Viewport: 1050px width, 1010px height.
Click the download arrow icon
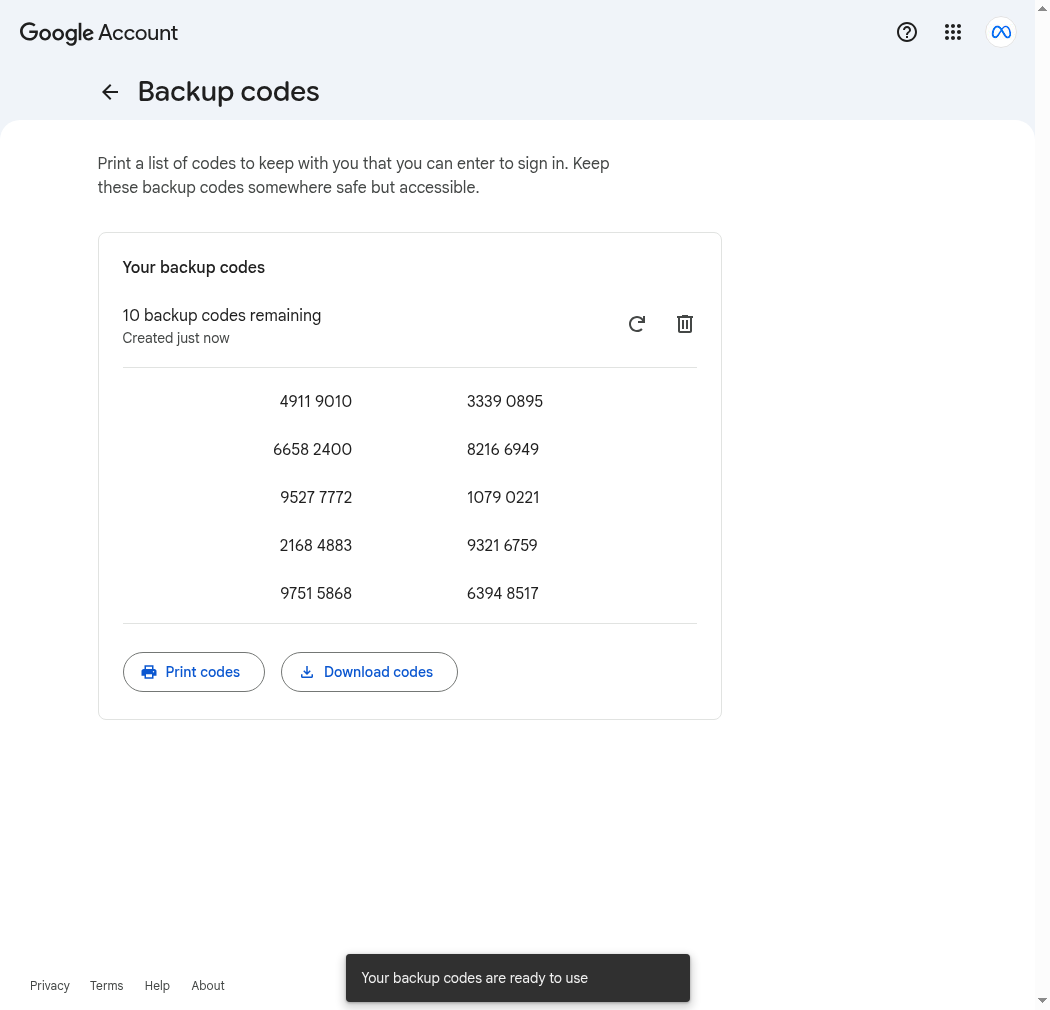tap(307, 672)
